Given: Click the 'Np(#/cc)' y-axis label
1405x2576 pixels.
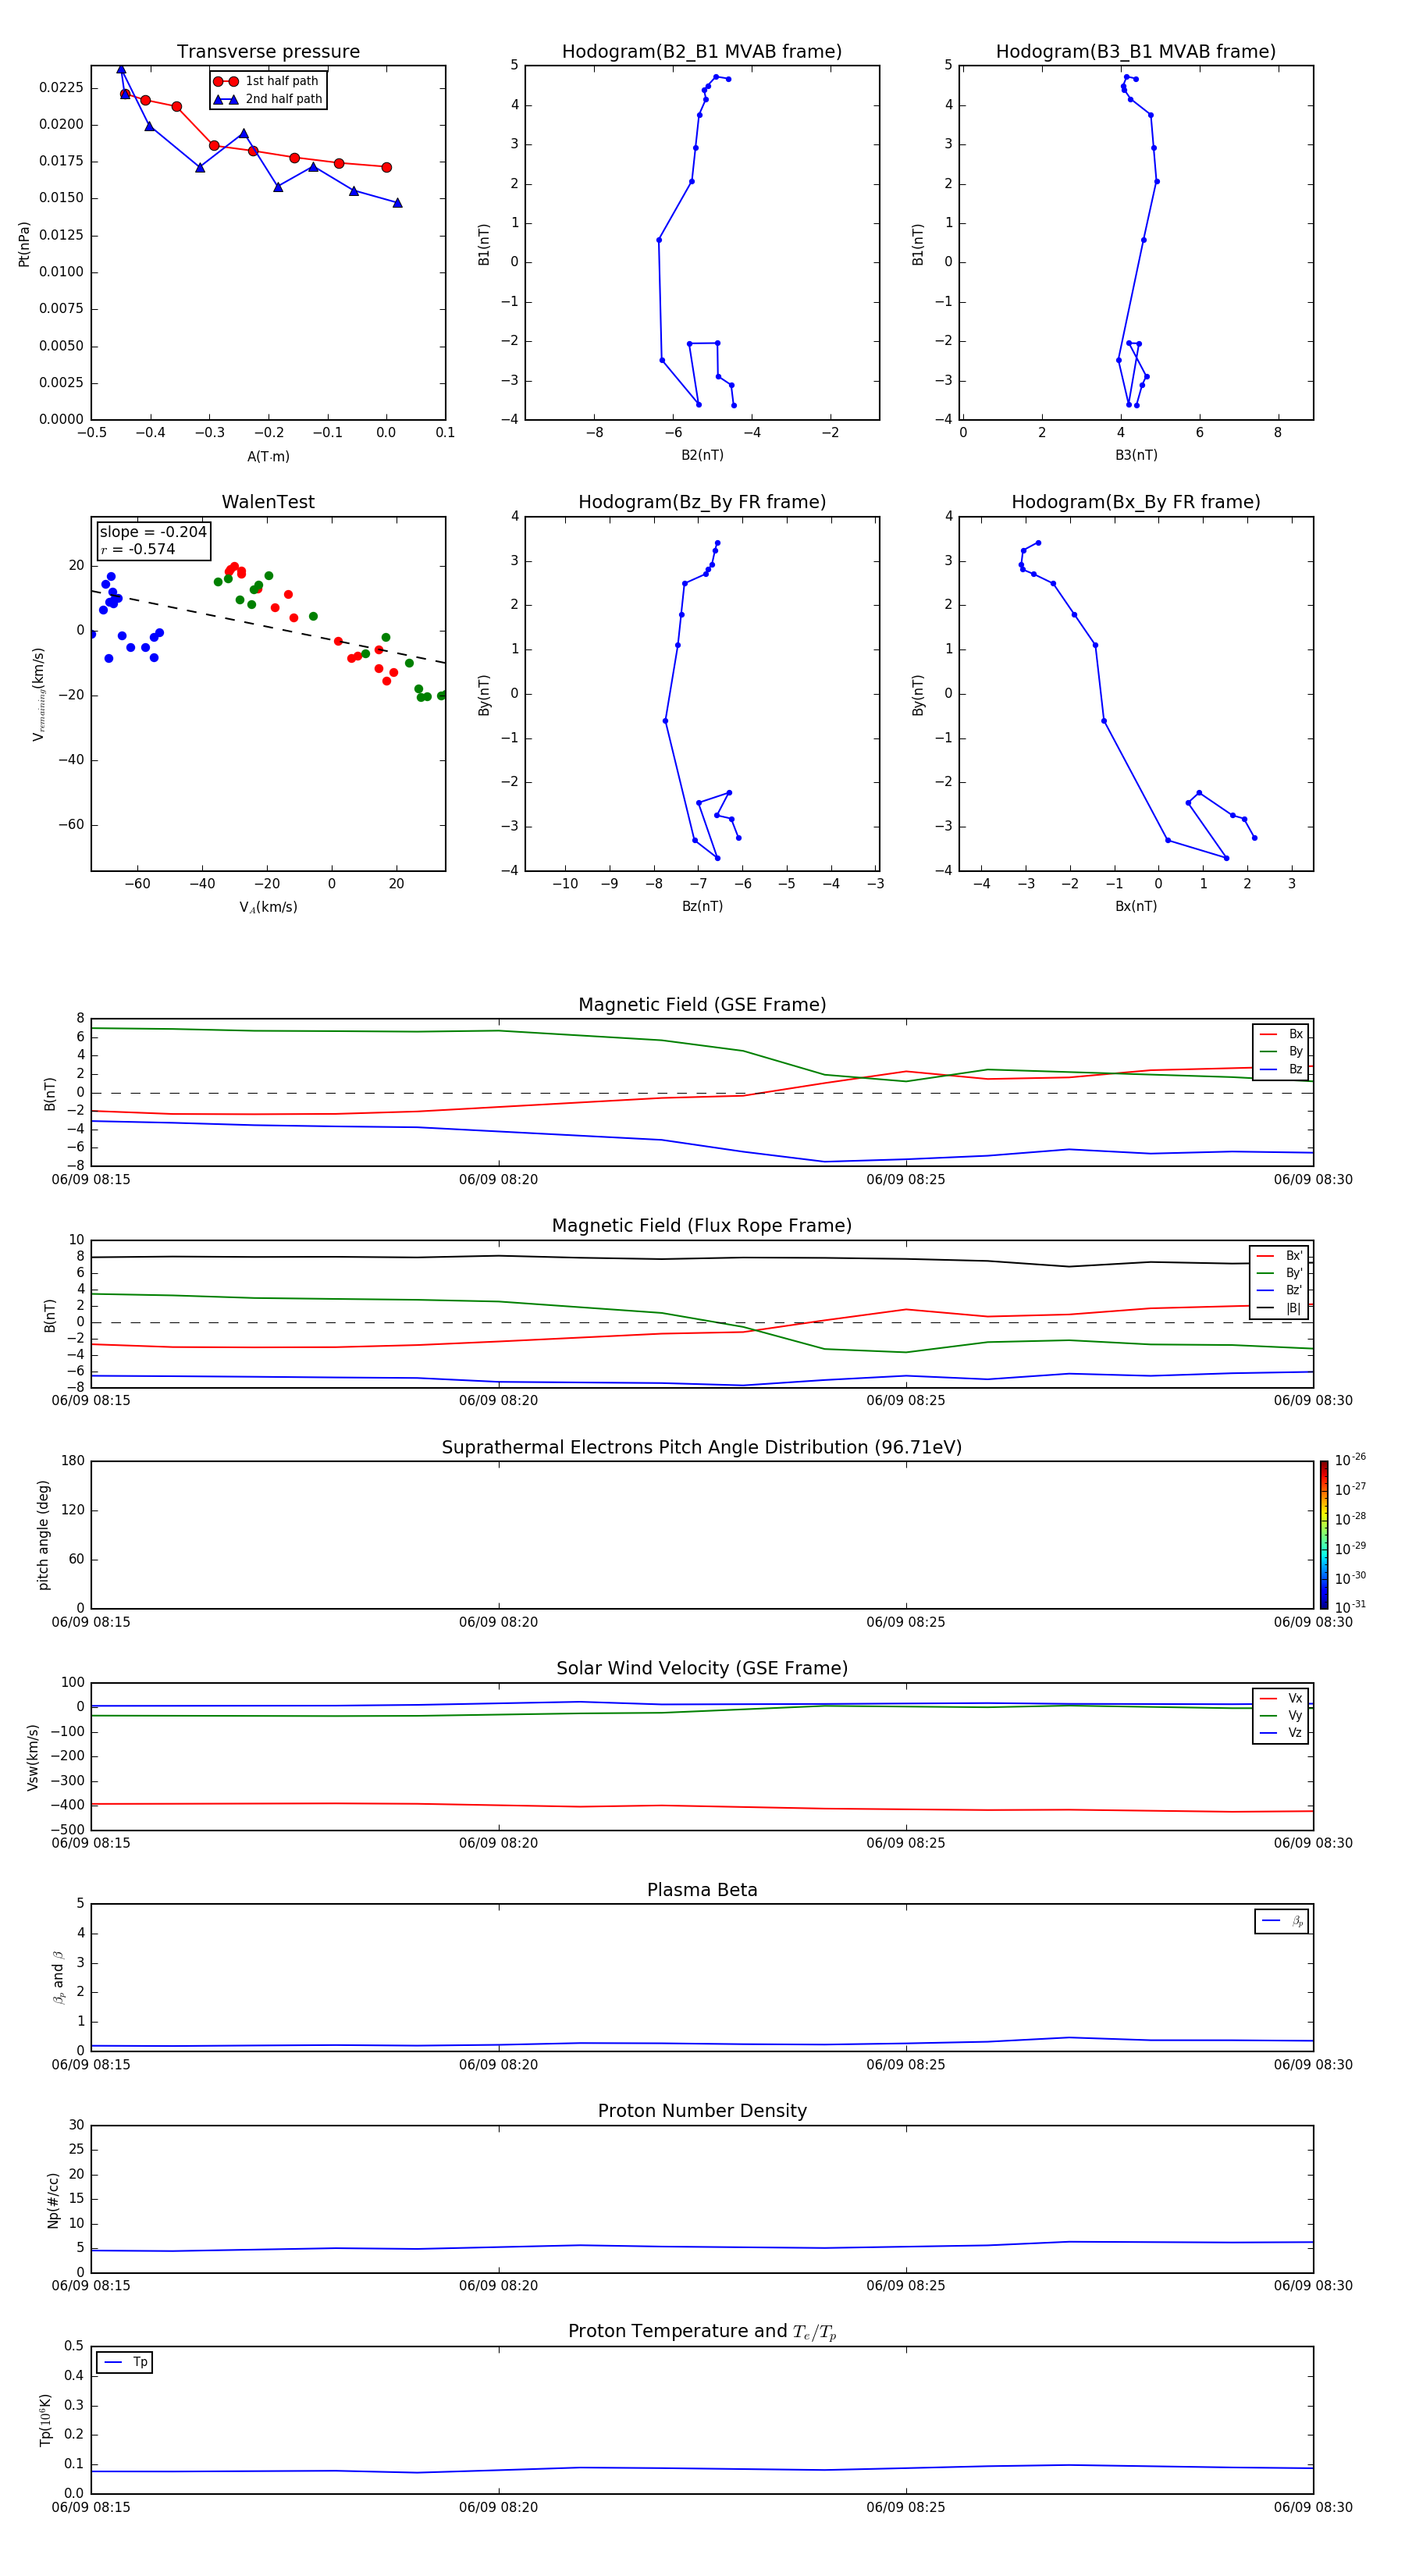Looking at the screenshot, I should (x=53, y=2200).
